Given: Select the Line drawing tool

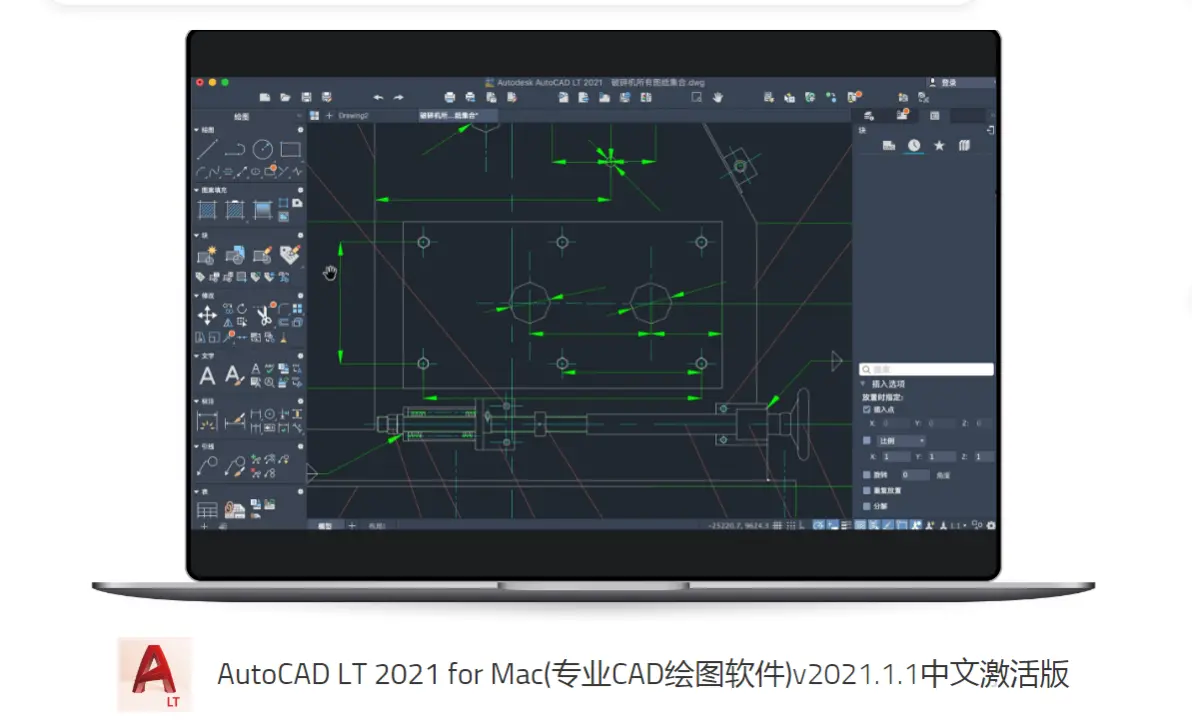Looking at the screenshot, I should [207, 150].
